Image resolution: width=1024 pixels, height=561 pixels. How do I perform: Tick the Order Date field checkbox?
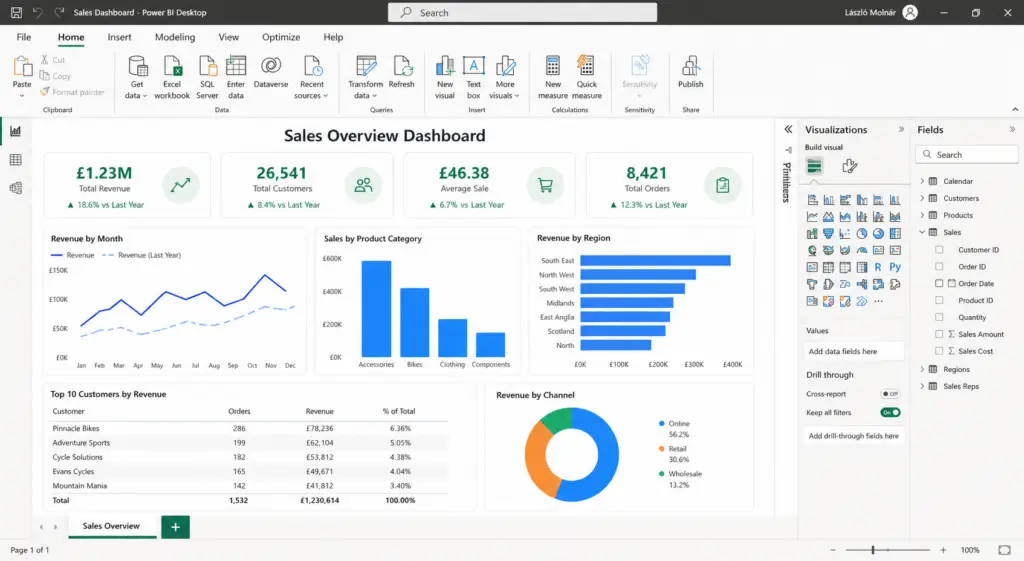pos(939,283)
